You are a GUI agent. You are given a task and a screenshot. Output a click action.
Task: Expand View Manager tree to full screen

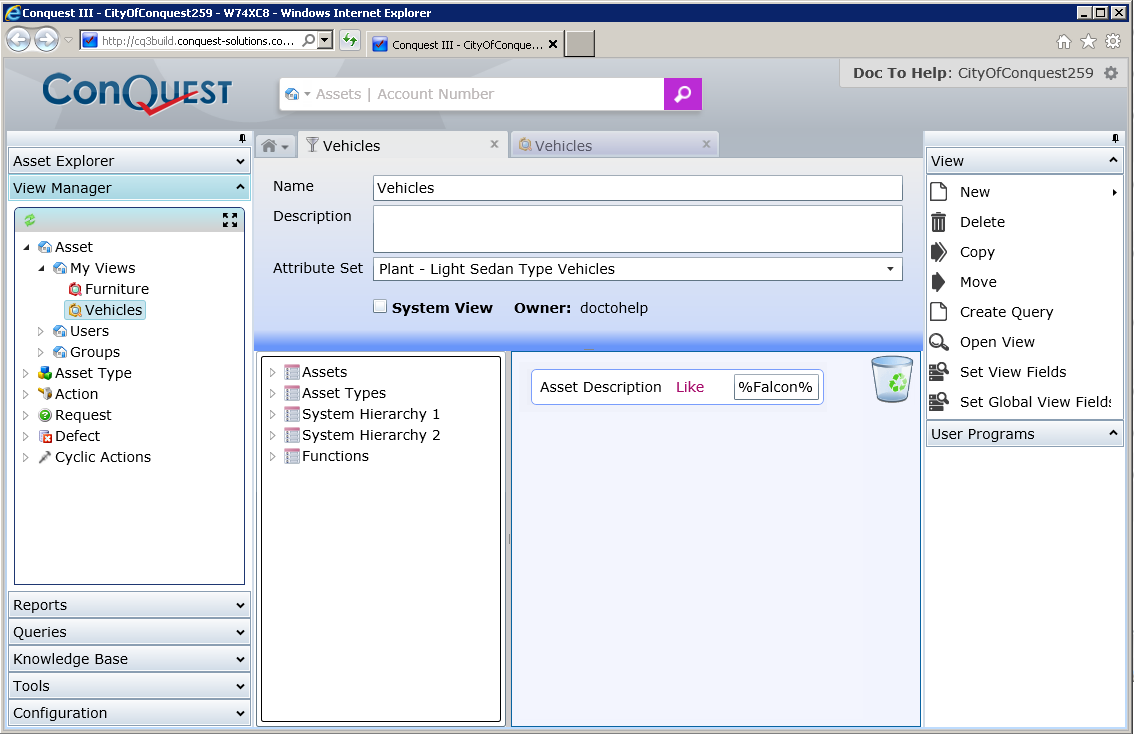coord(230,220)
